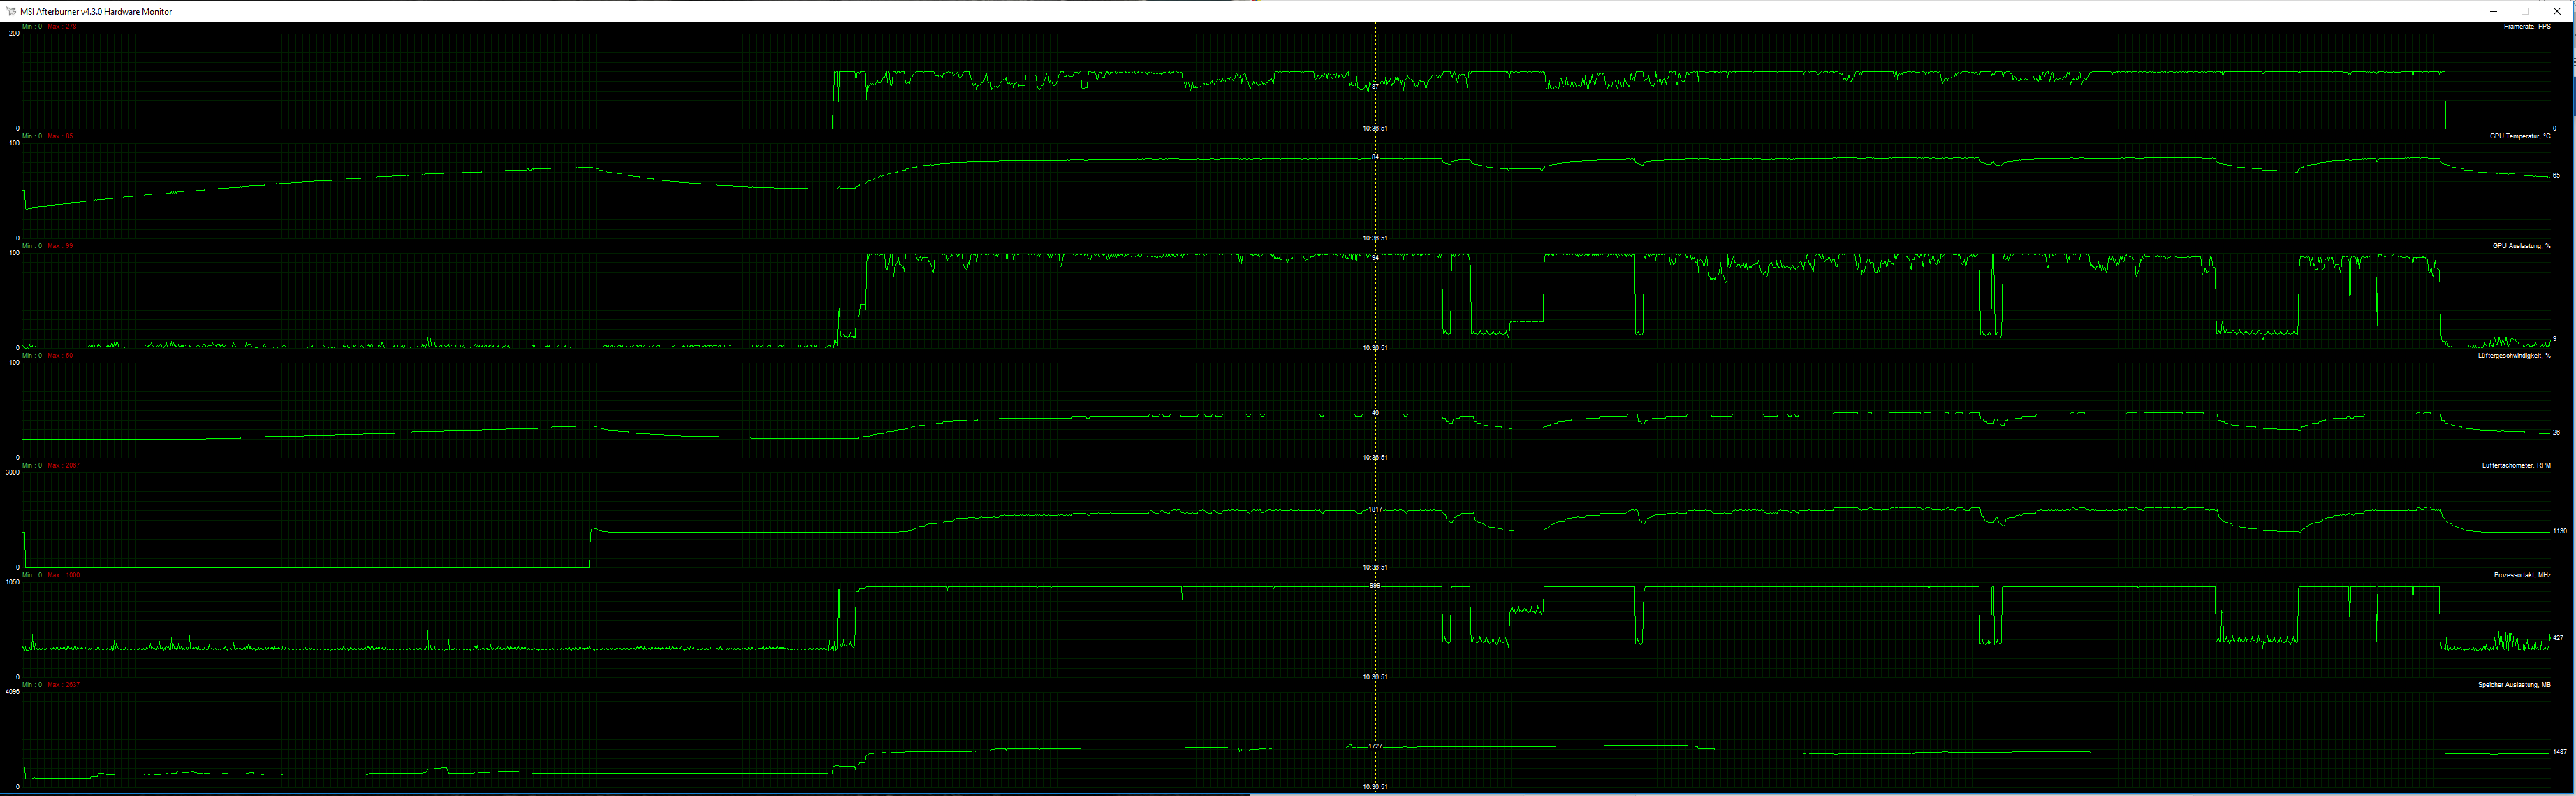Click the marker value 1727 on memory graph
This screenshot has height=796, width=2576.
point(1375,746)
